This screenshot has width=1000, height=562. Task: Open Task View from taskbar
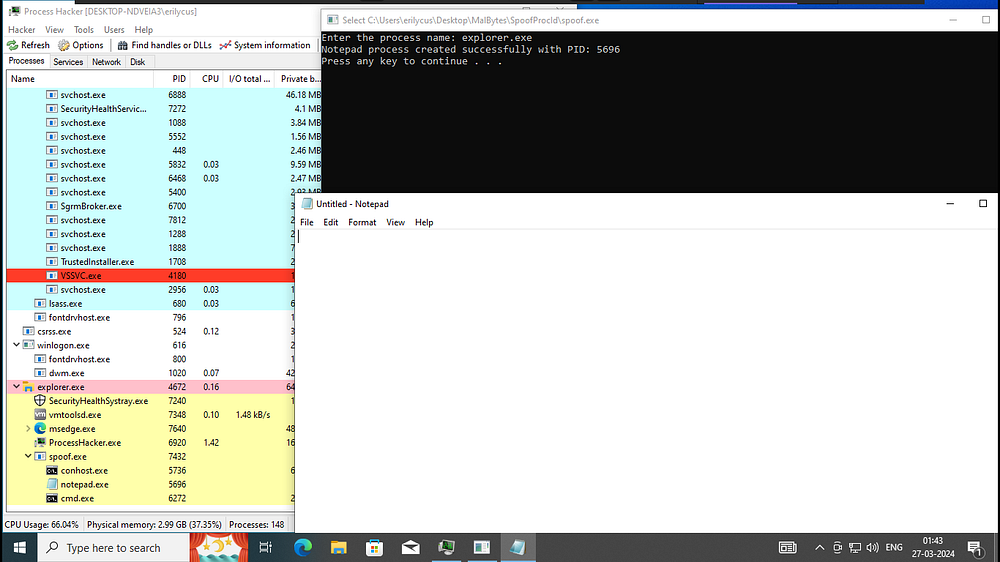click(265, 547)
